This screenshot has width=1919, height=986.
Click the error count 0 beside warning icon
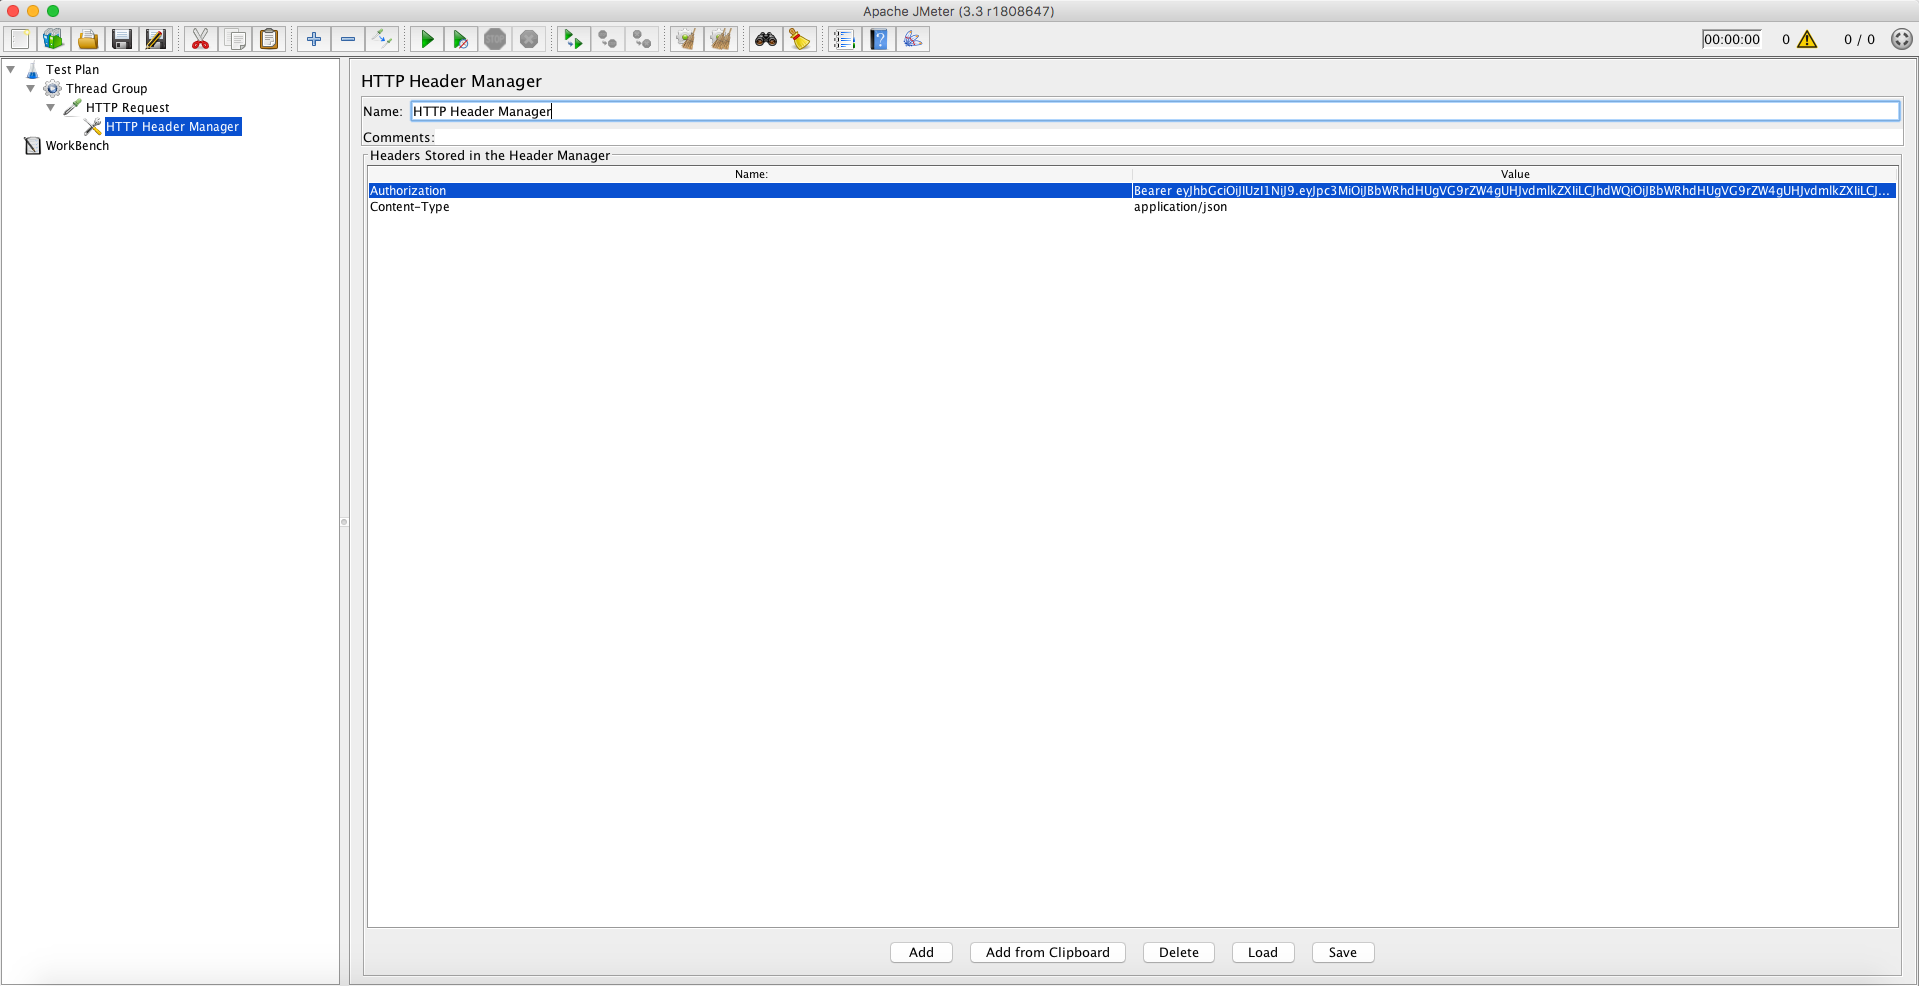pyautogui.click(x=1785, y=40)
